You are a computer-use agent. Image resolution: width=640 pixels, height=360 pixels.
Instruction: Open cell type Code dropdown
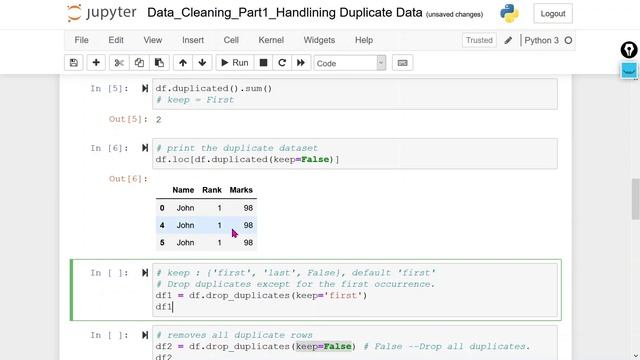(x=350, y=63)
